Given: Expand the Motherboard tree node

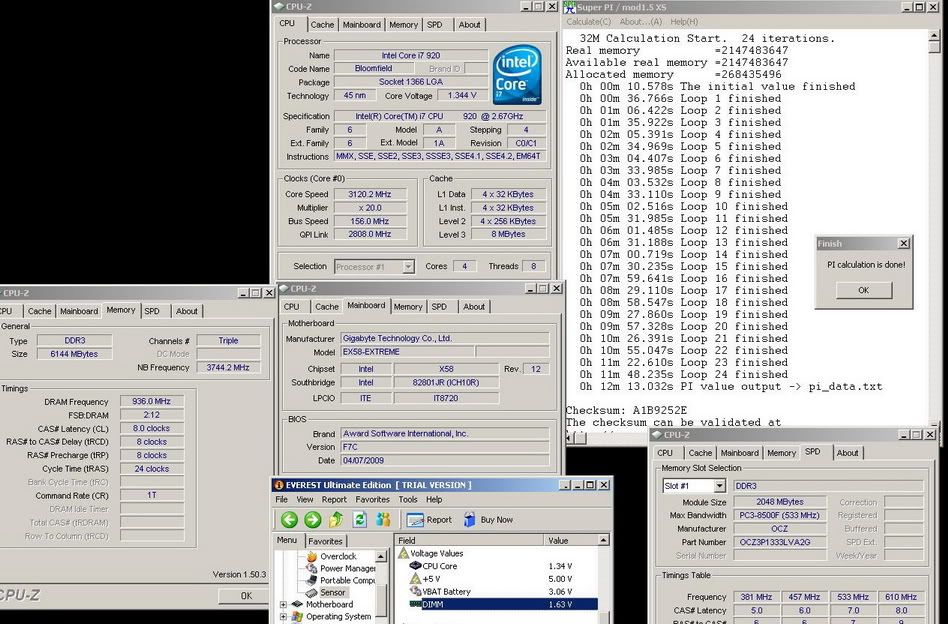Looking at the screenshot, I should 283,605.
